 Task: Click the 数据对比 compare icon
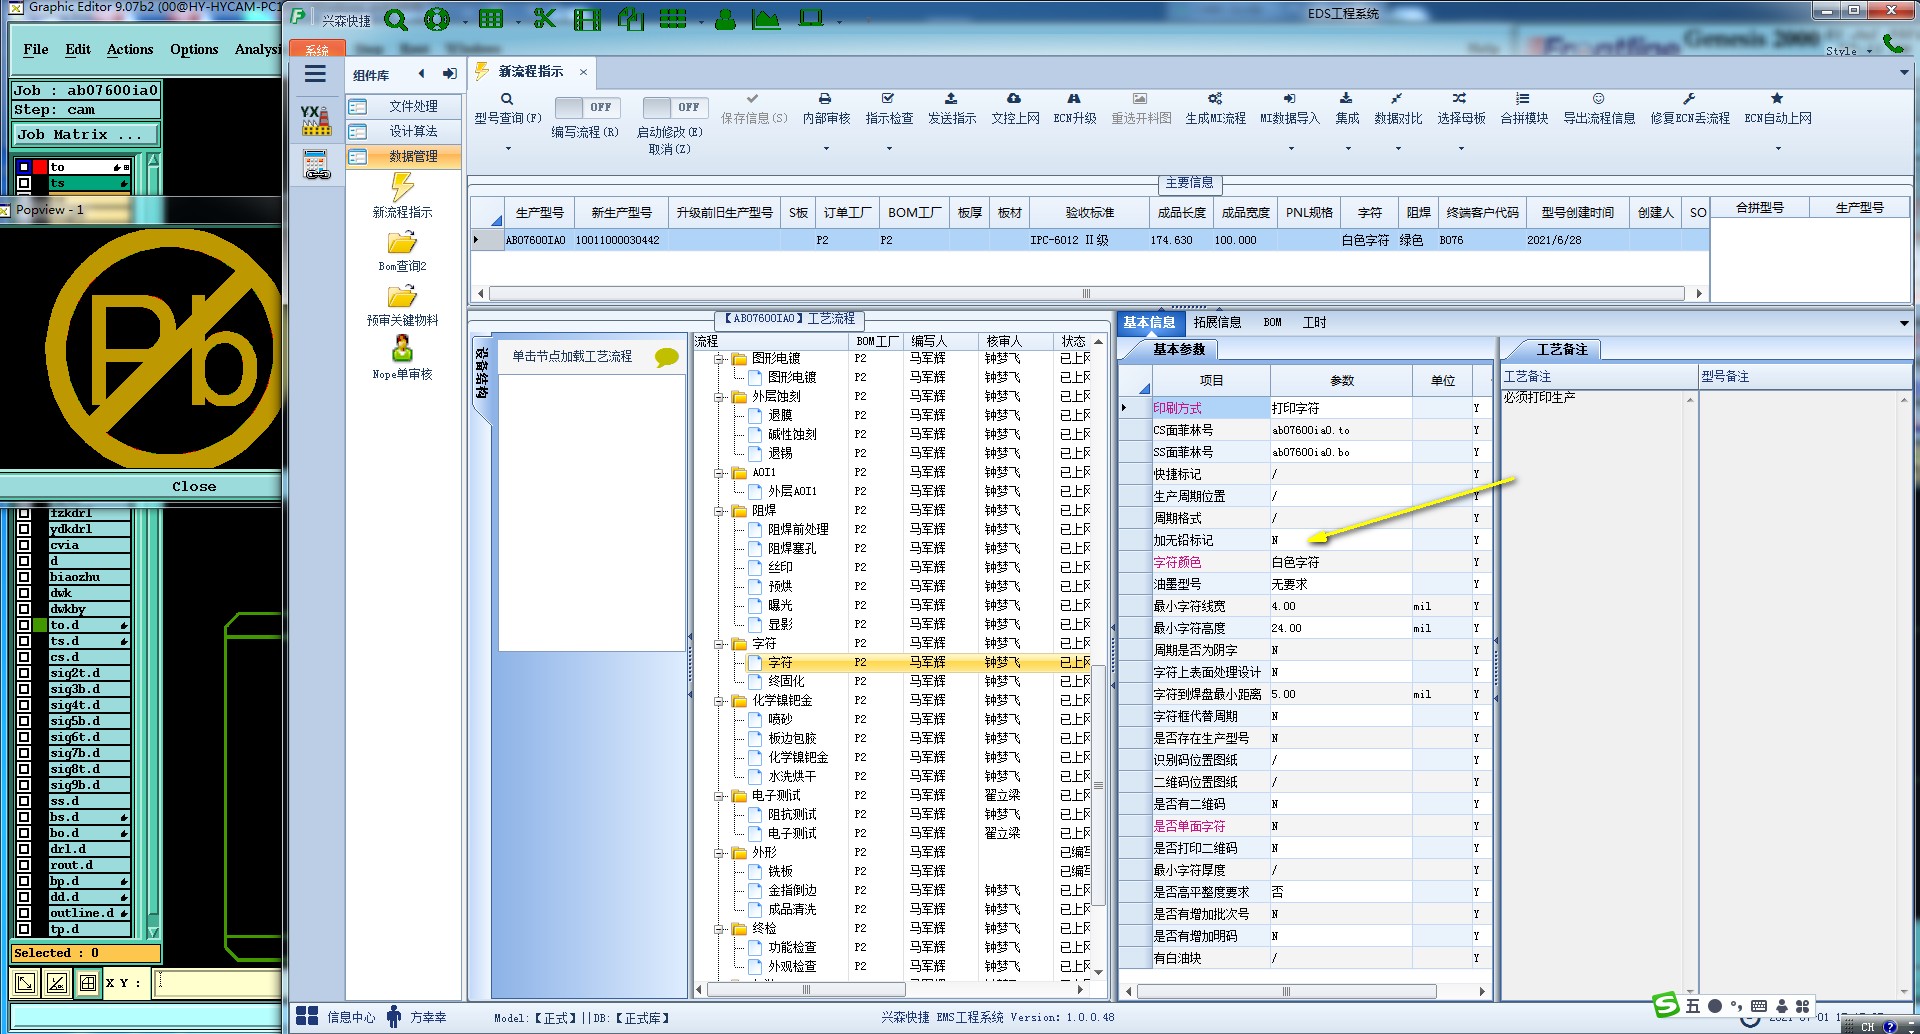tap(1397, 99)
